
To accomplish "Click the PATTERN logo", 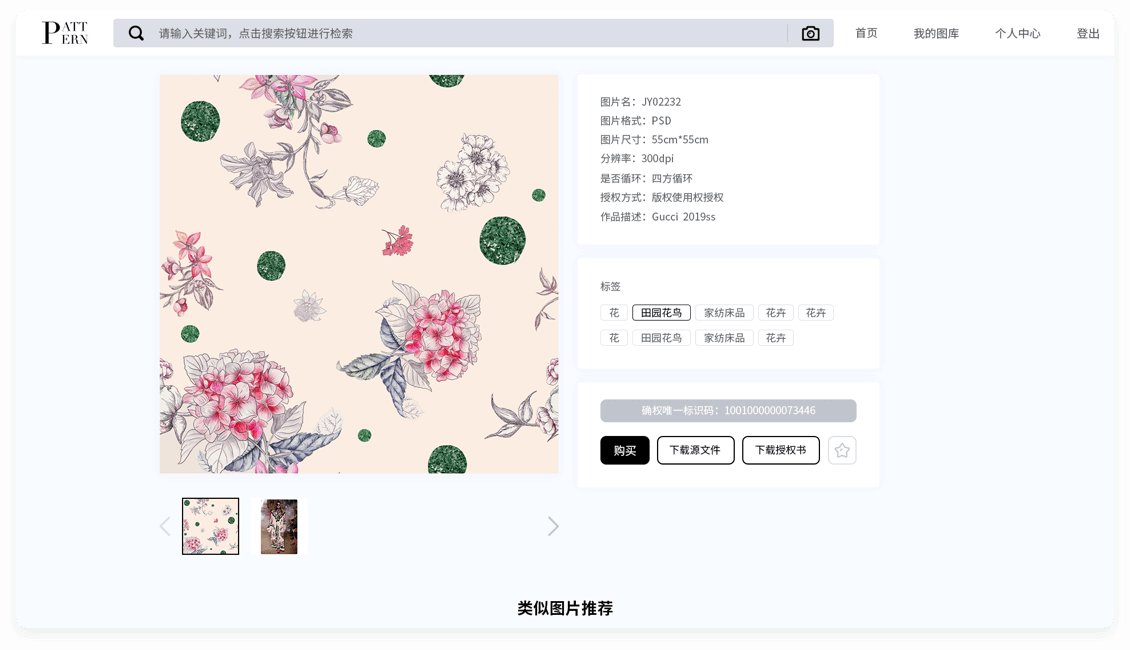I will [x=65, y=32].
